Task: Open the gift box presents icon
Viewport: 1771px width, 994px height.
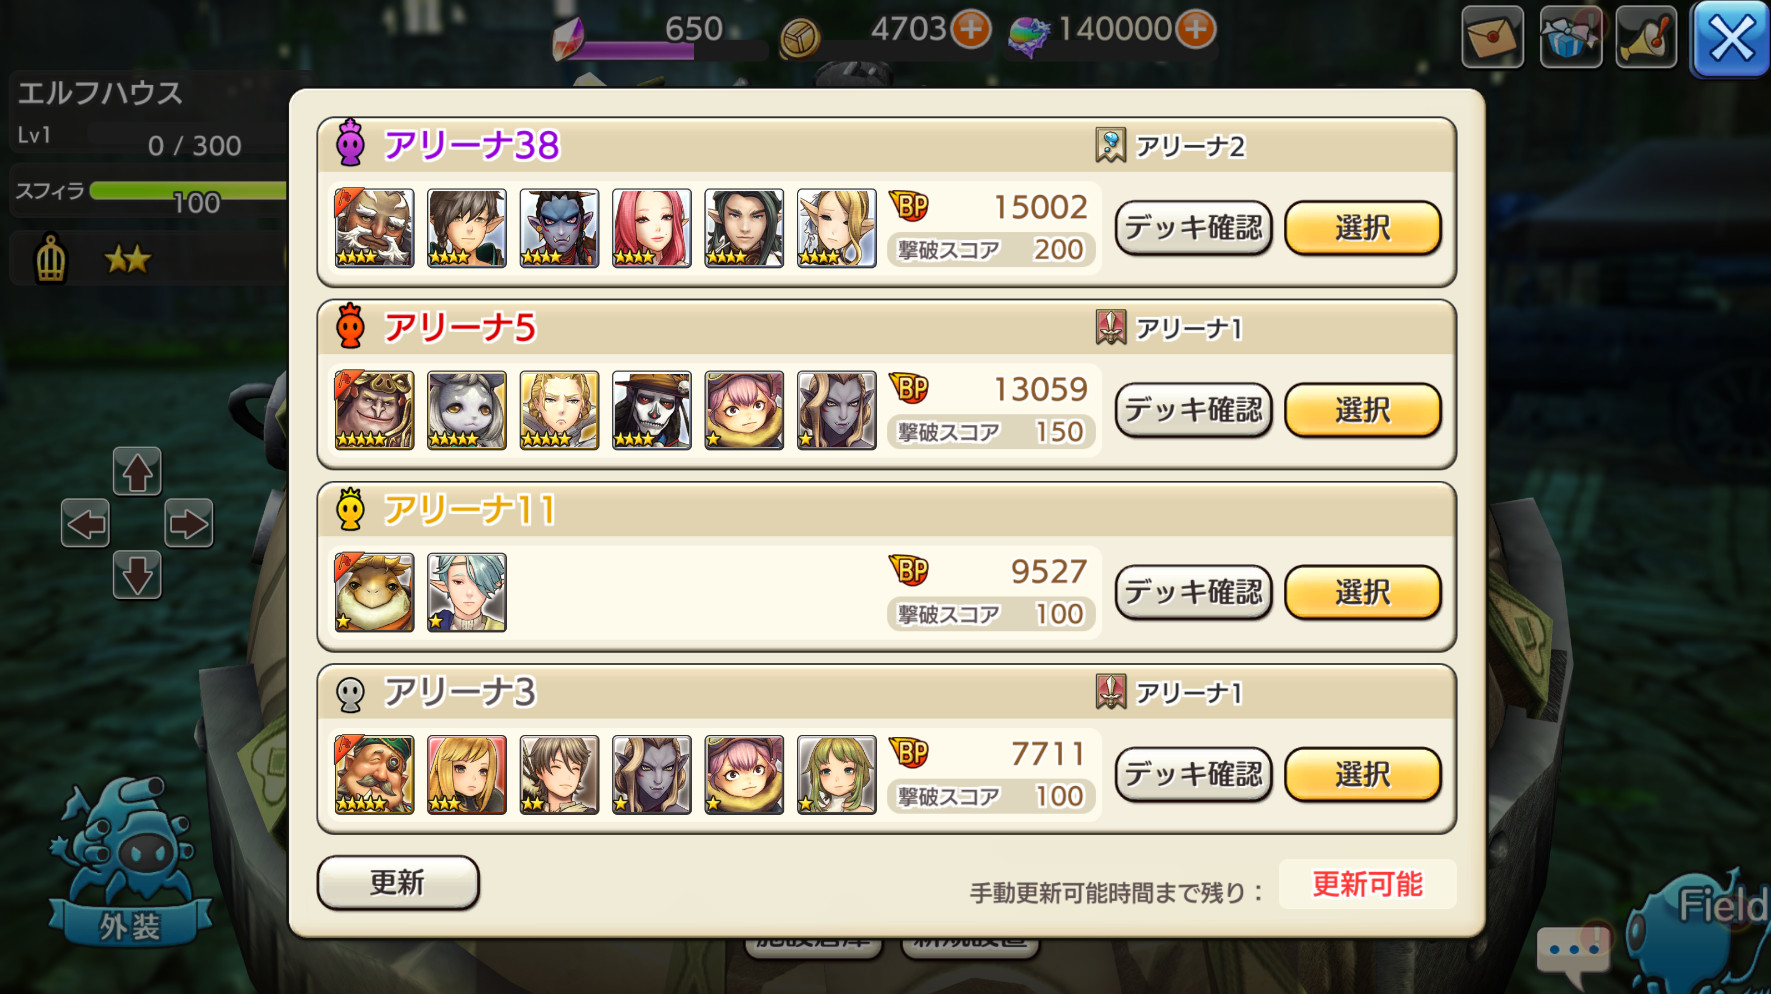Action: [1571, 37]
